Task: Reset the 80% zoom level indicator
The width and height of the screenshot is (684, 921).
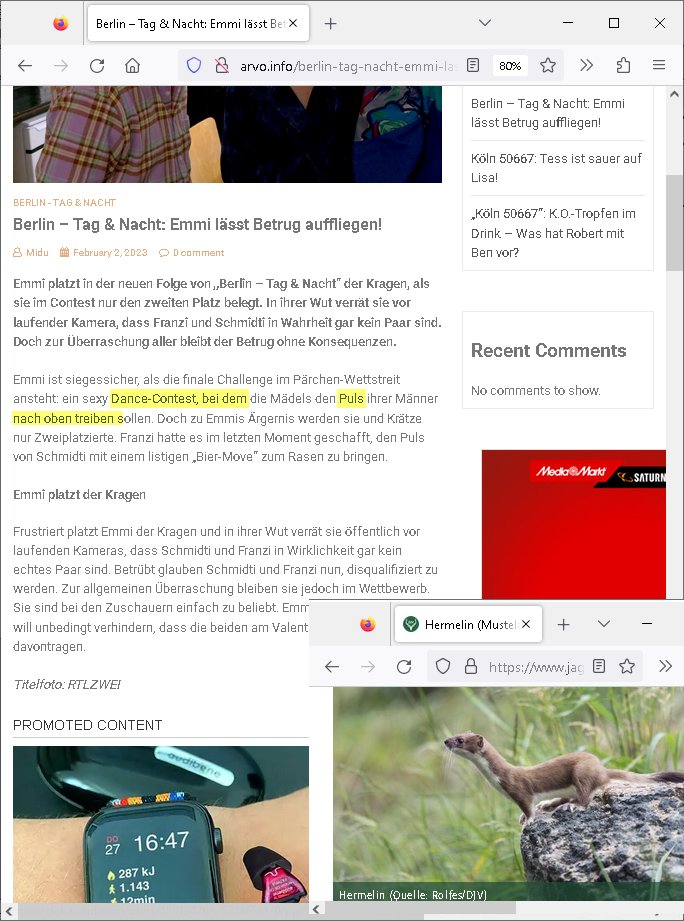Action: tap(510, 66)
